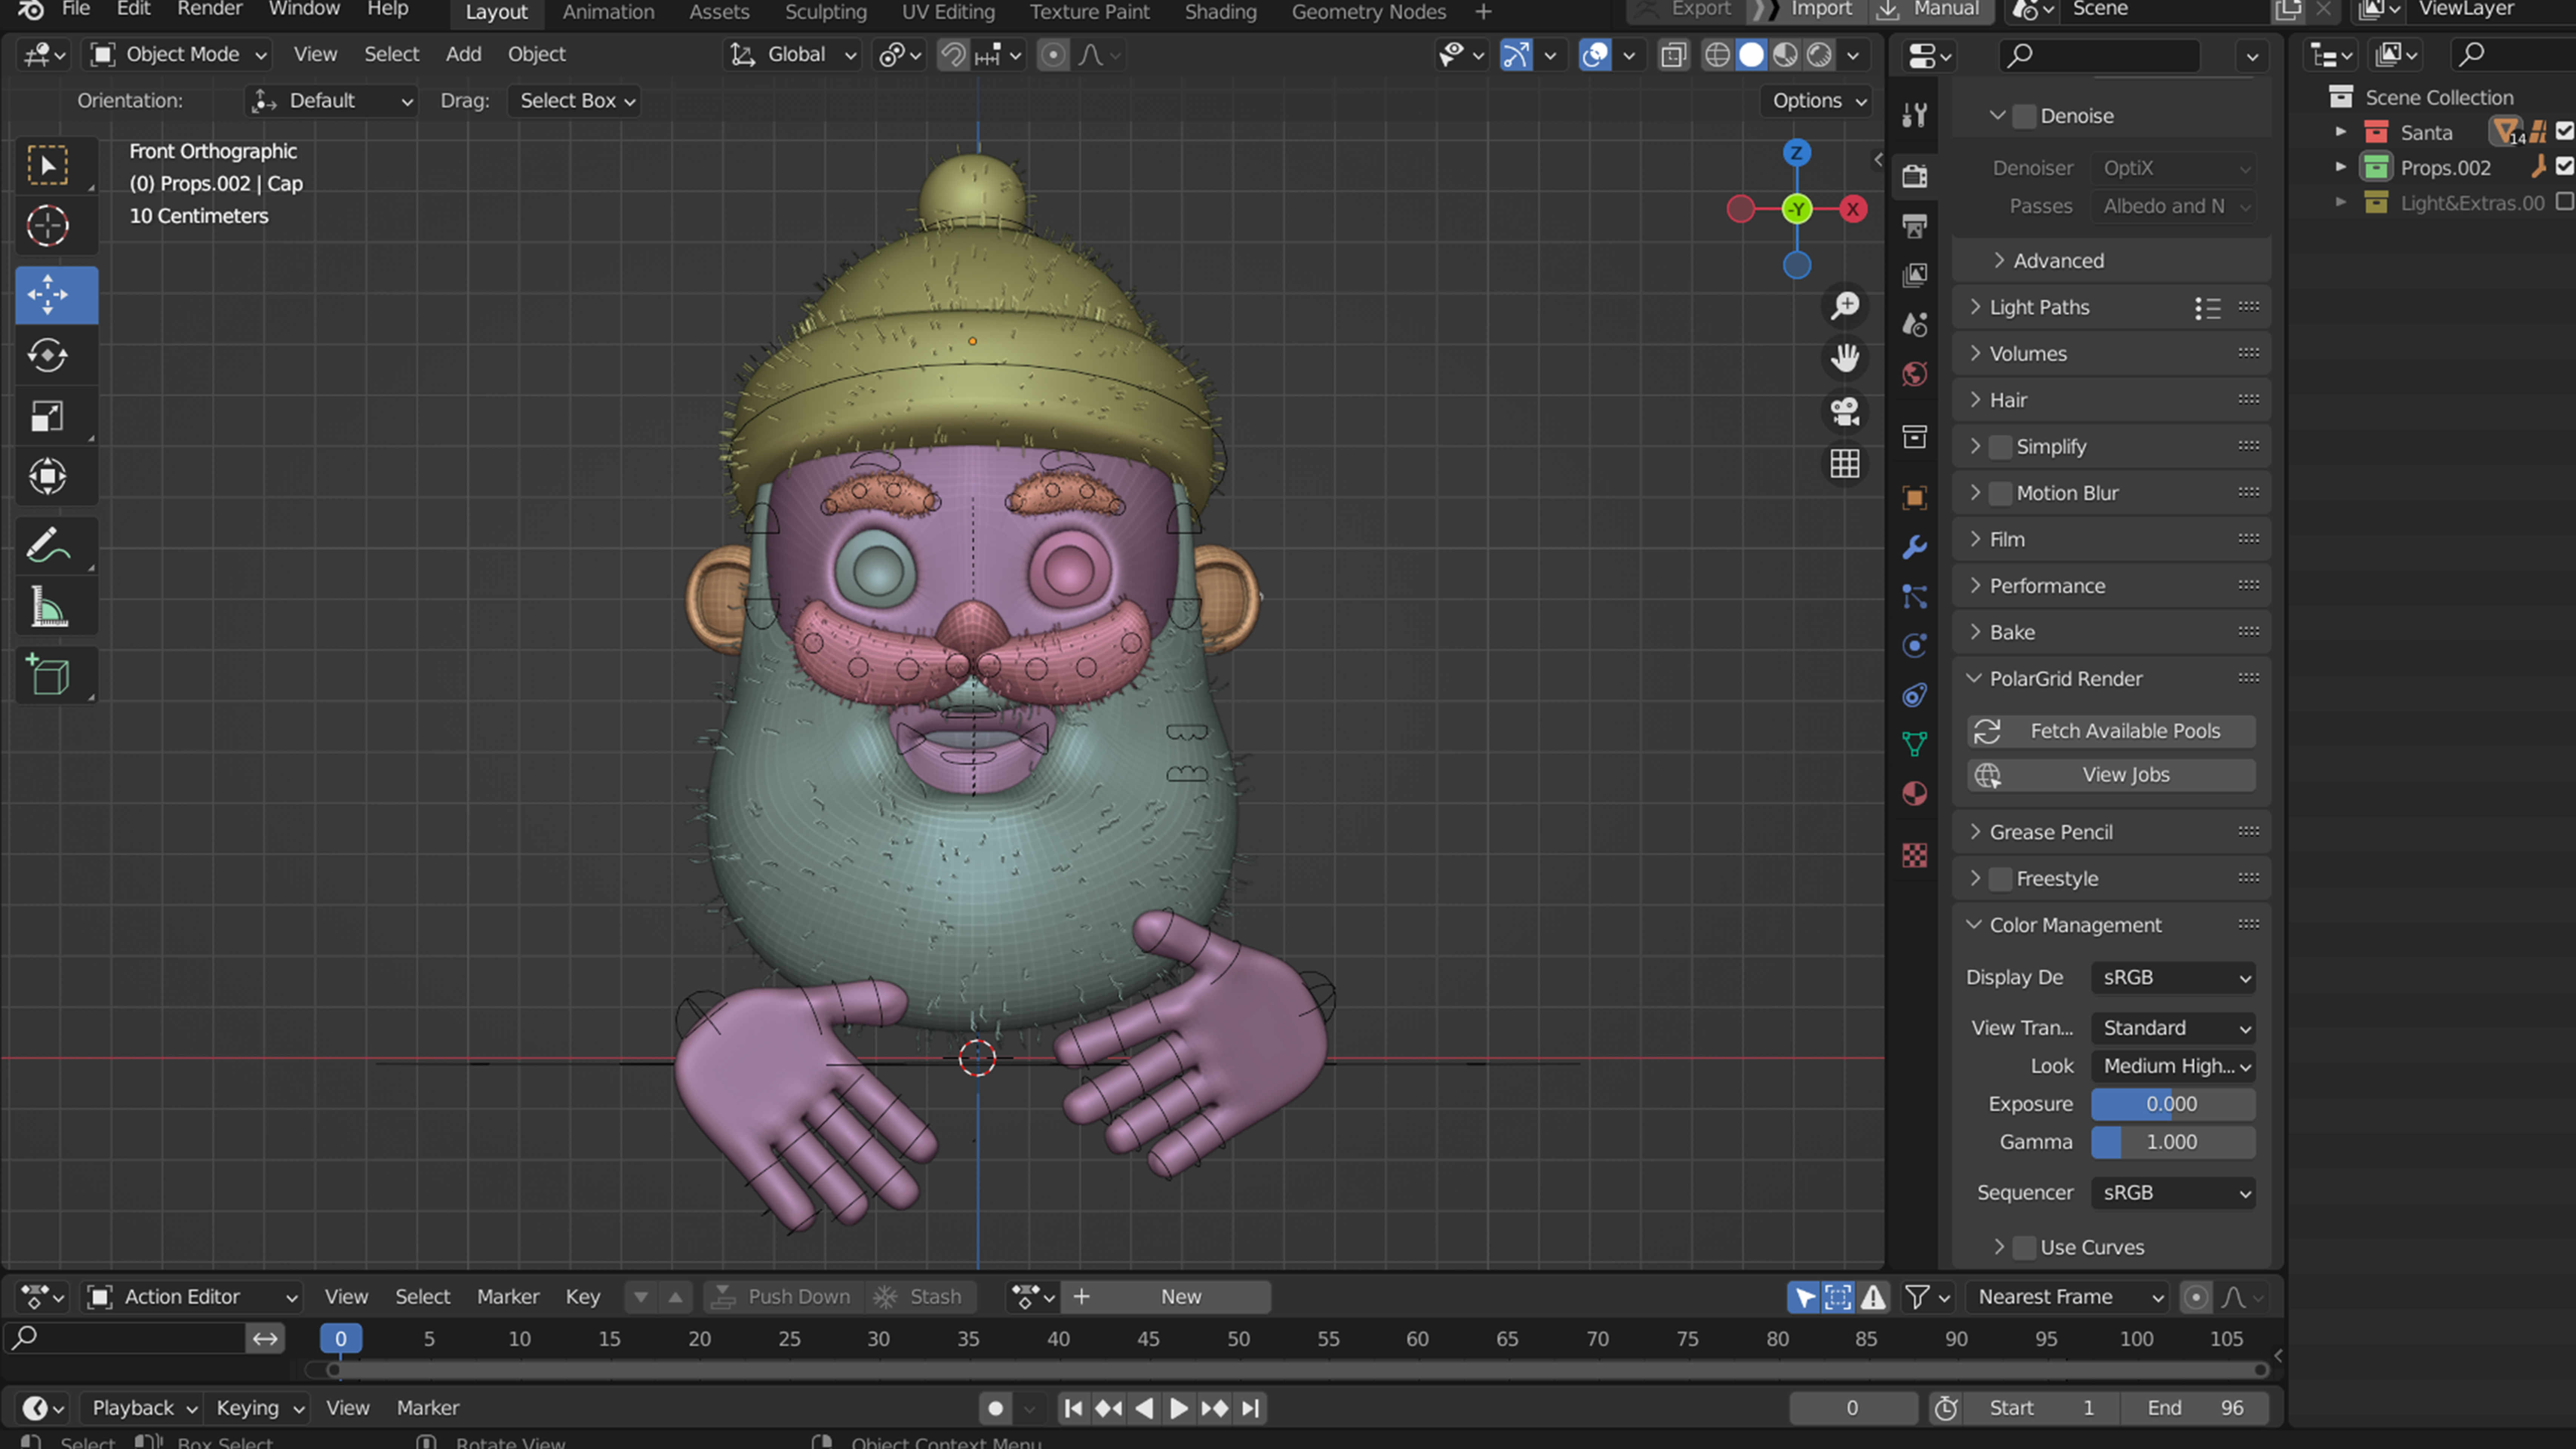Select the 3D Cursor tool
Image resolution: width=2576 pixels, height=1449 pixels.
[48, 226]
